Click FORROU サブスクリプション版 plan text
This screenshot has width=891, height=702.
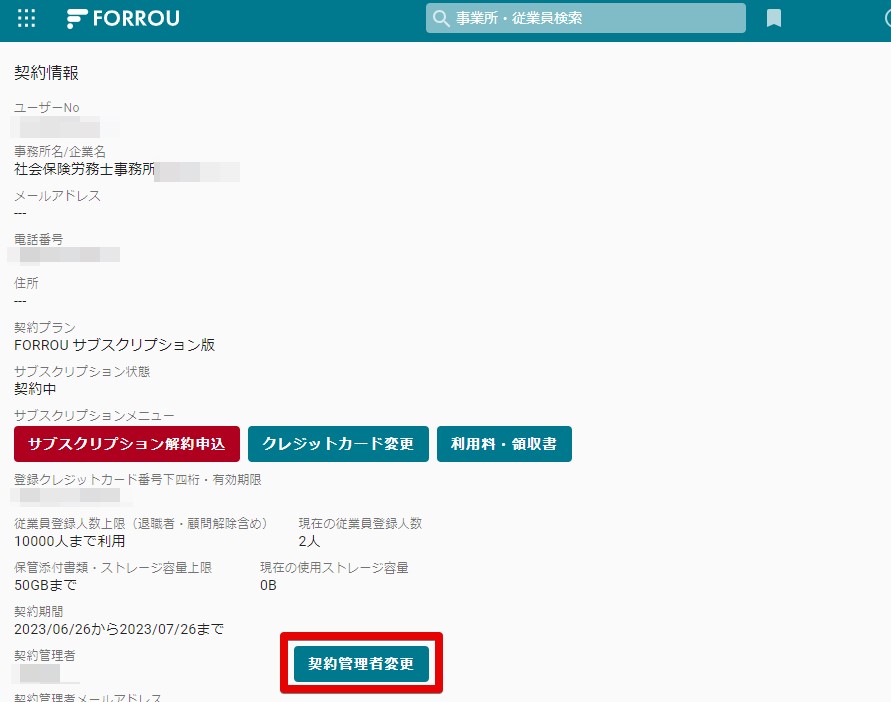[x=114, y=345]
